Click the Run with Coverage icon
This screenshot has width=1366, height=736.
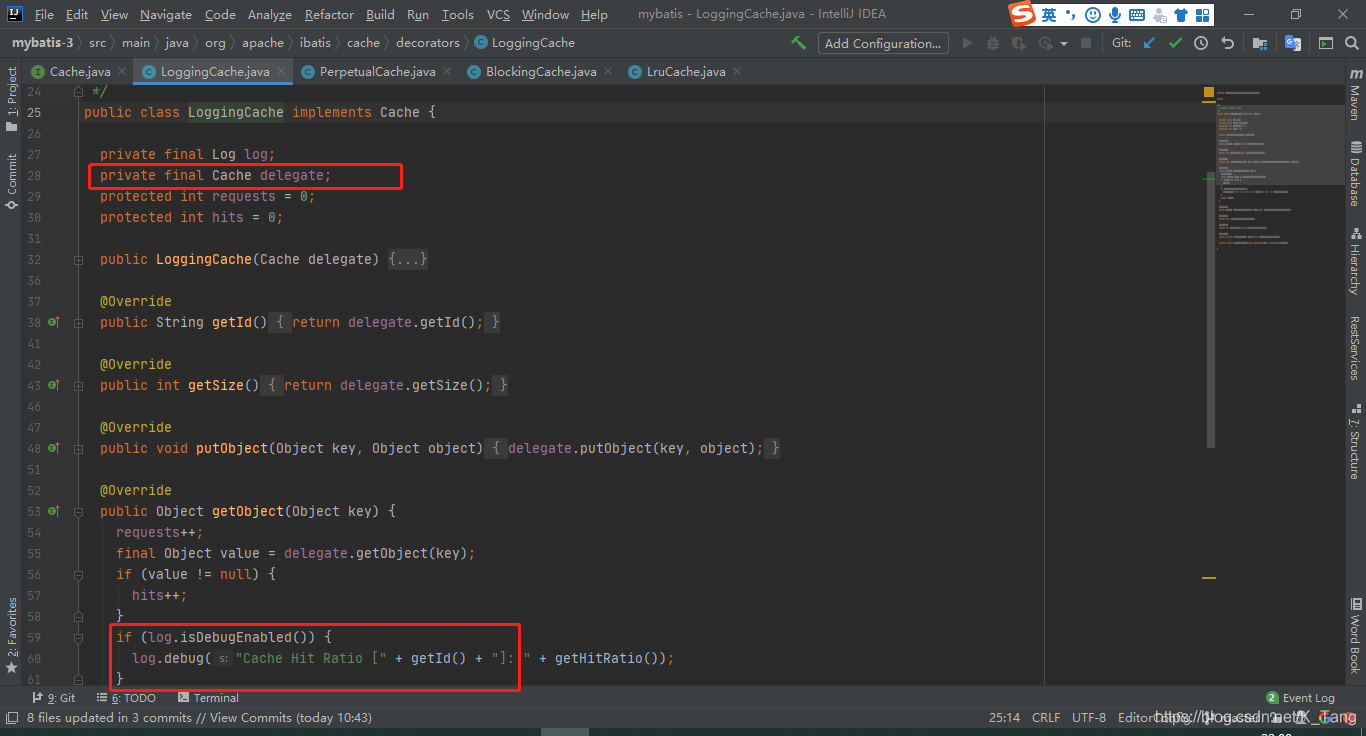coord(1019,43)
